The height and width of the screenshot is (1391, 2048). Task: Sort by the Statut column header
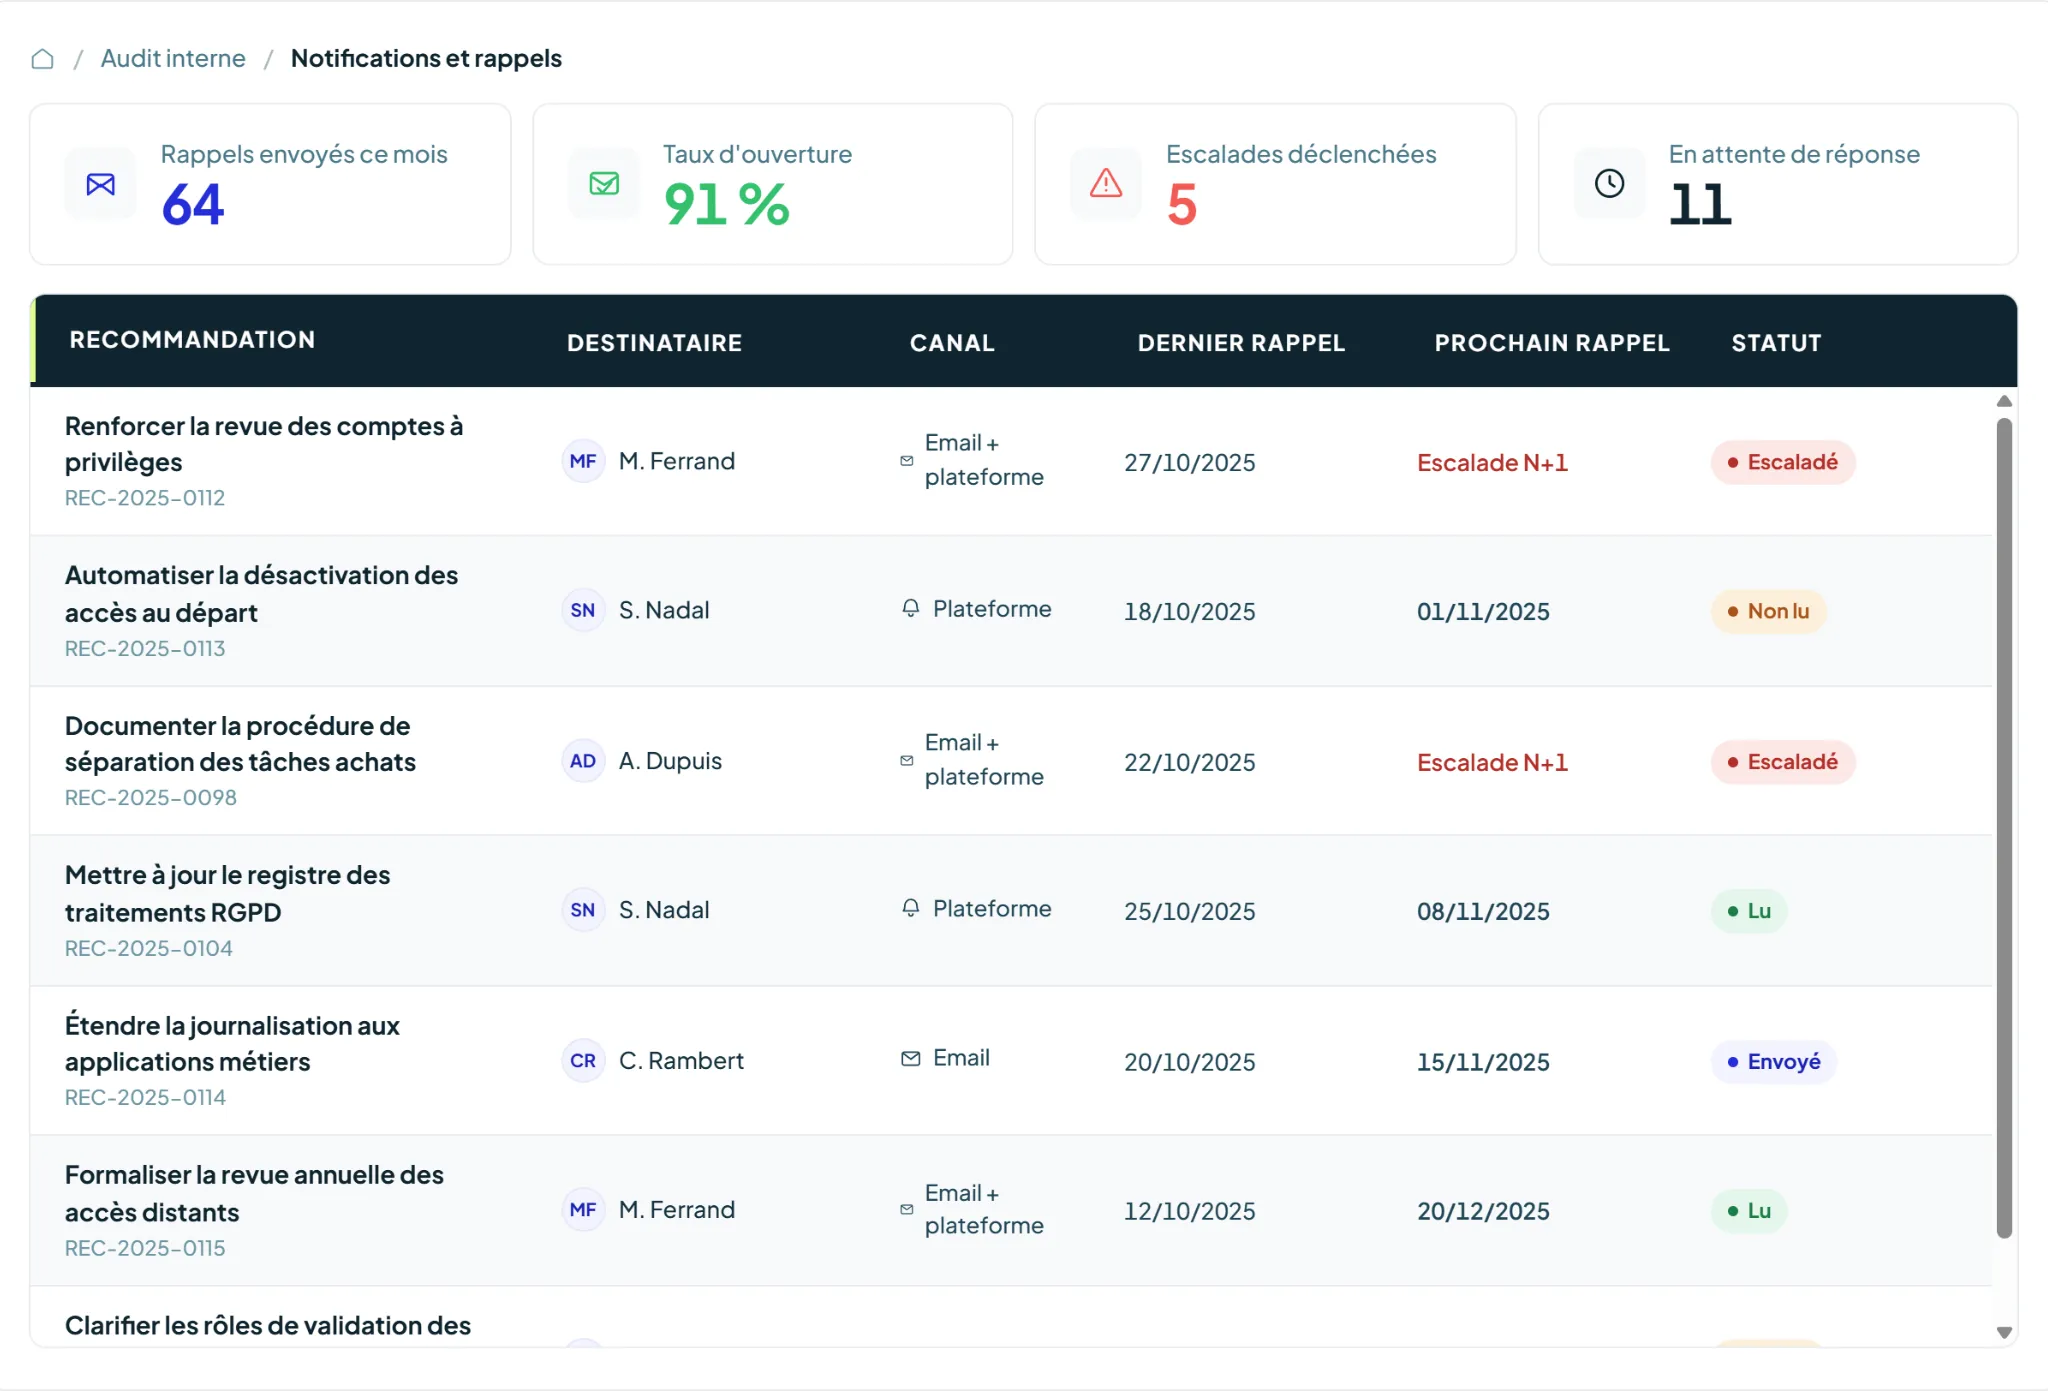pos(1776,343)
